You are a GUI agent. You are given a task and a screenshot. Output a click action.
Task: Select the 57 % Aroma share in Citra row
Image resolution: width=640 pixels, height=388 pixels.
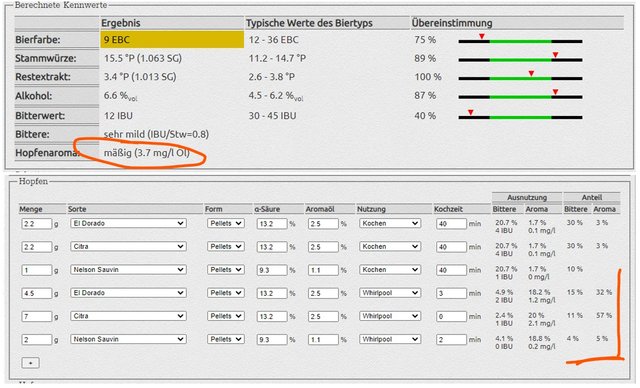point(604,315)
